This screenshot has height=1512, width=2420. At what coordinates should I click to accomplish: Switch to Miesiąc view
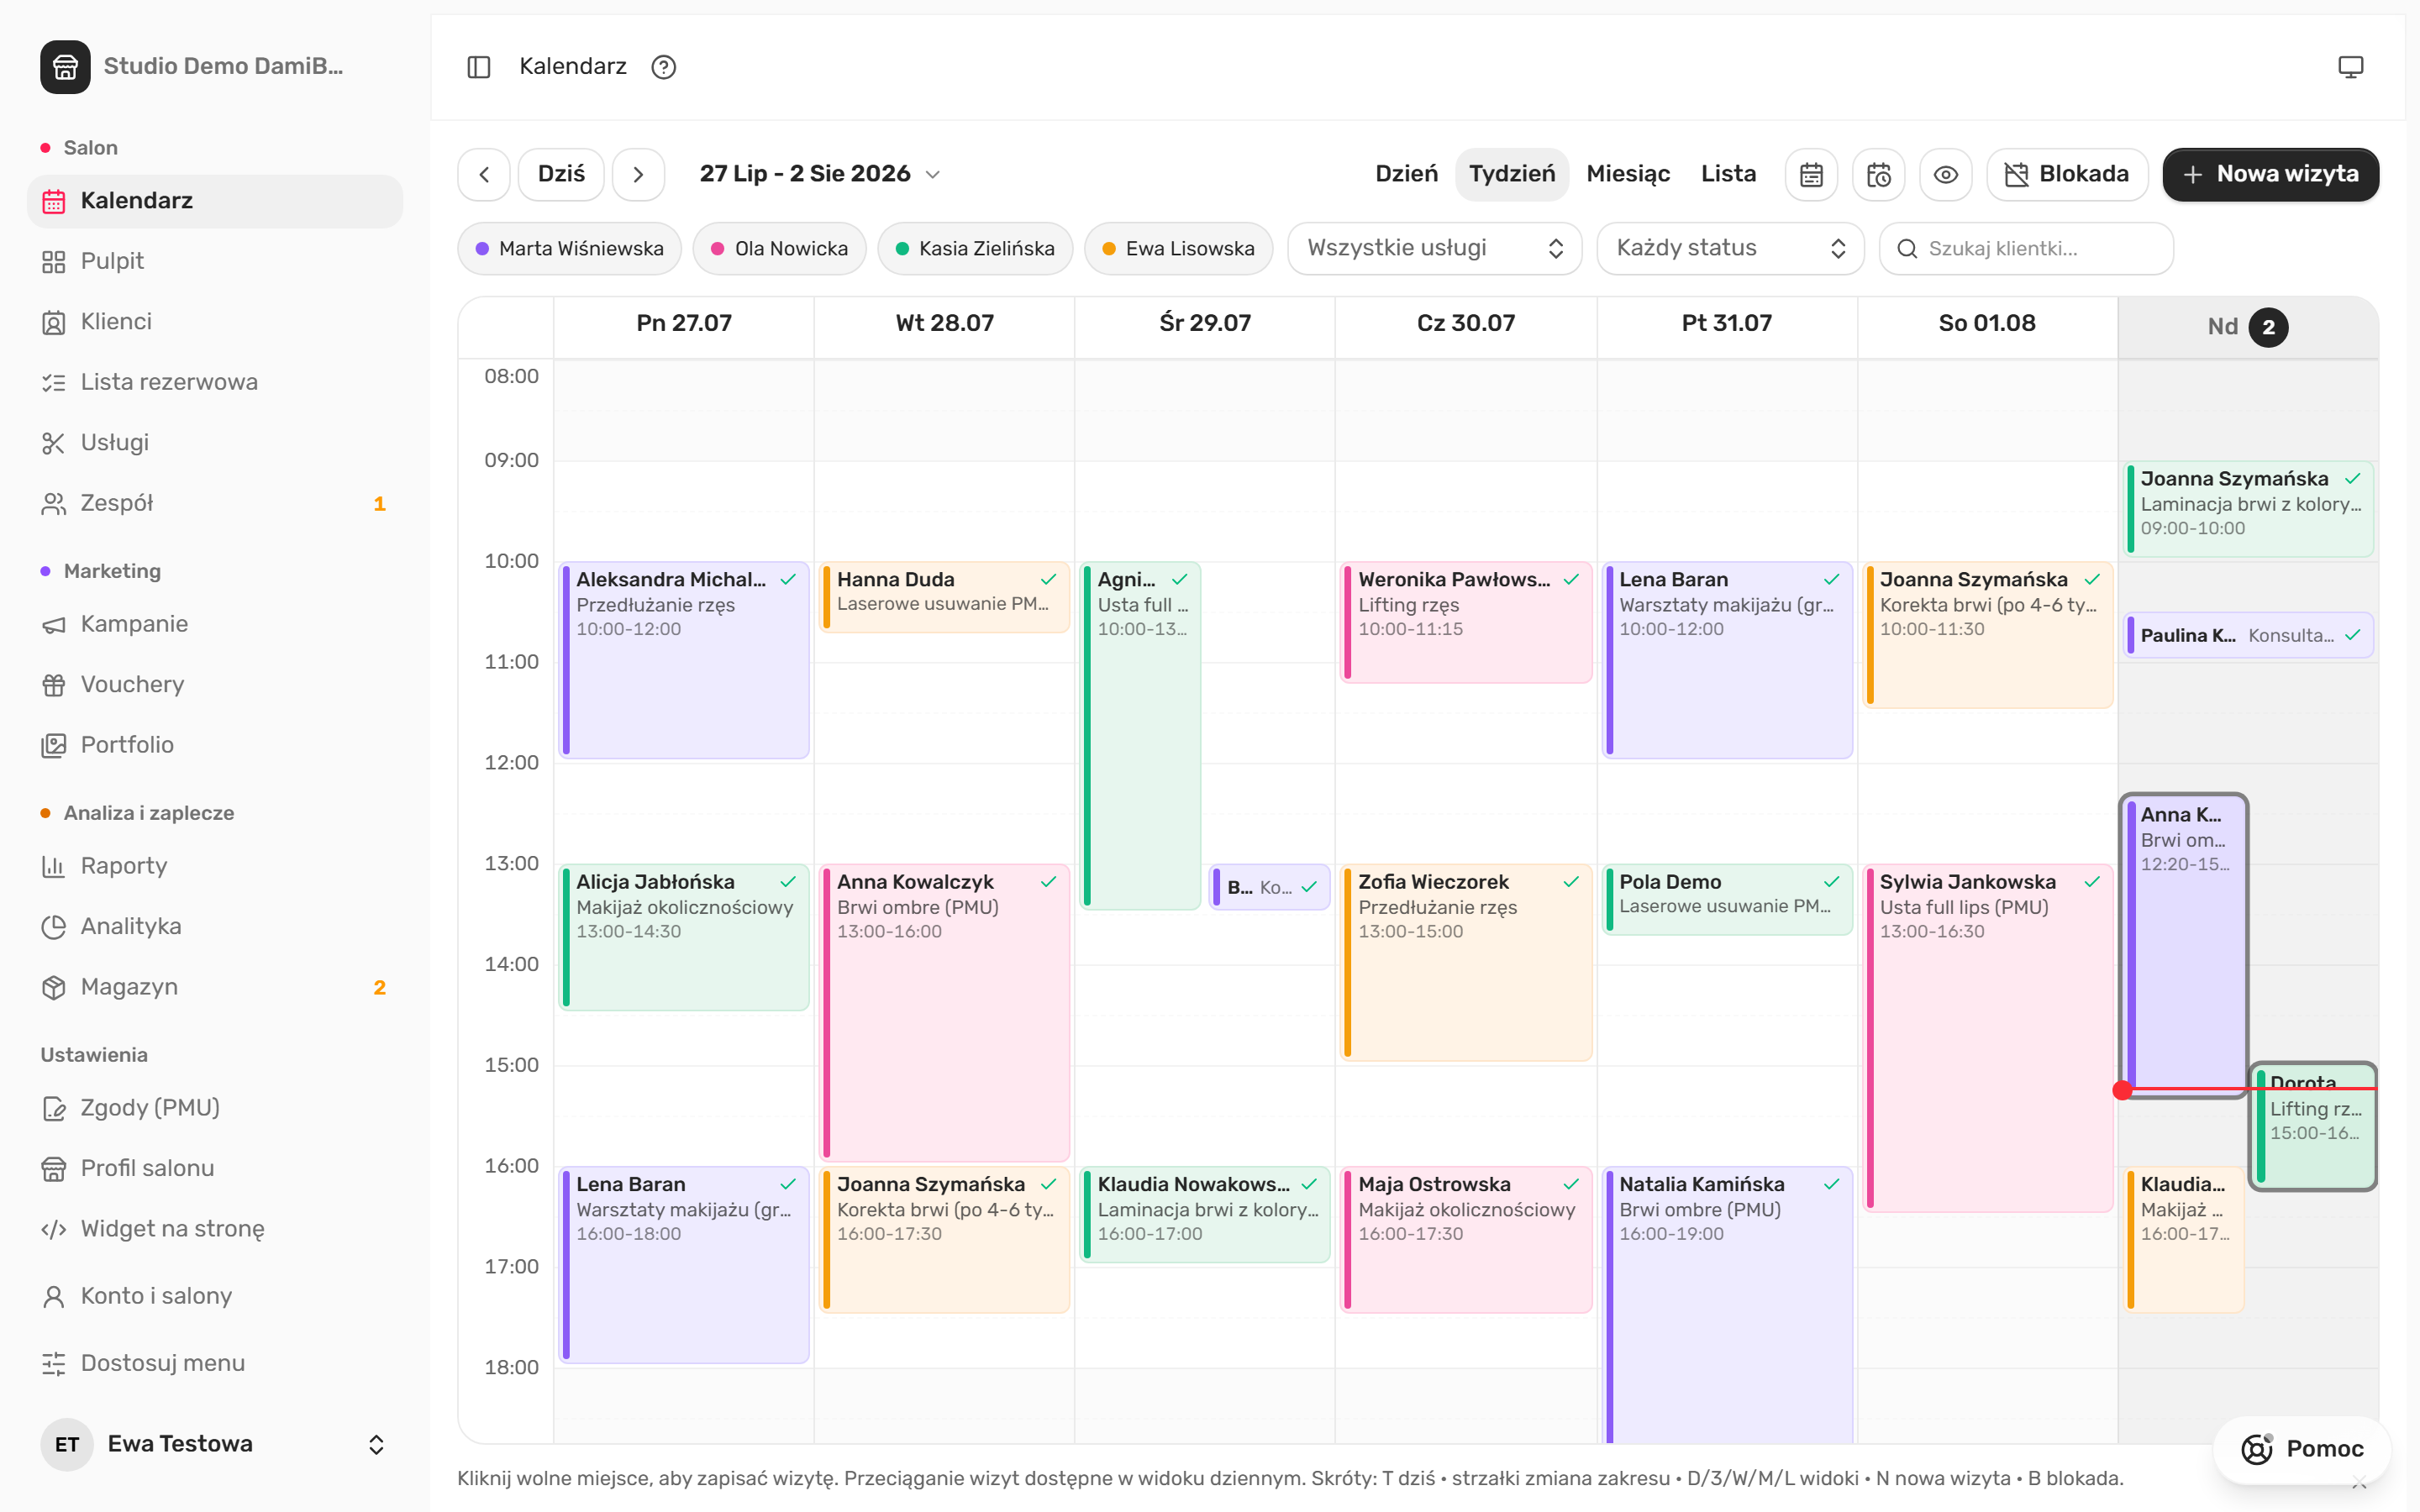(1628, 175)
